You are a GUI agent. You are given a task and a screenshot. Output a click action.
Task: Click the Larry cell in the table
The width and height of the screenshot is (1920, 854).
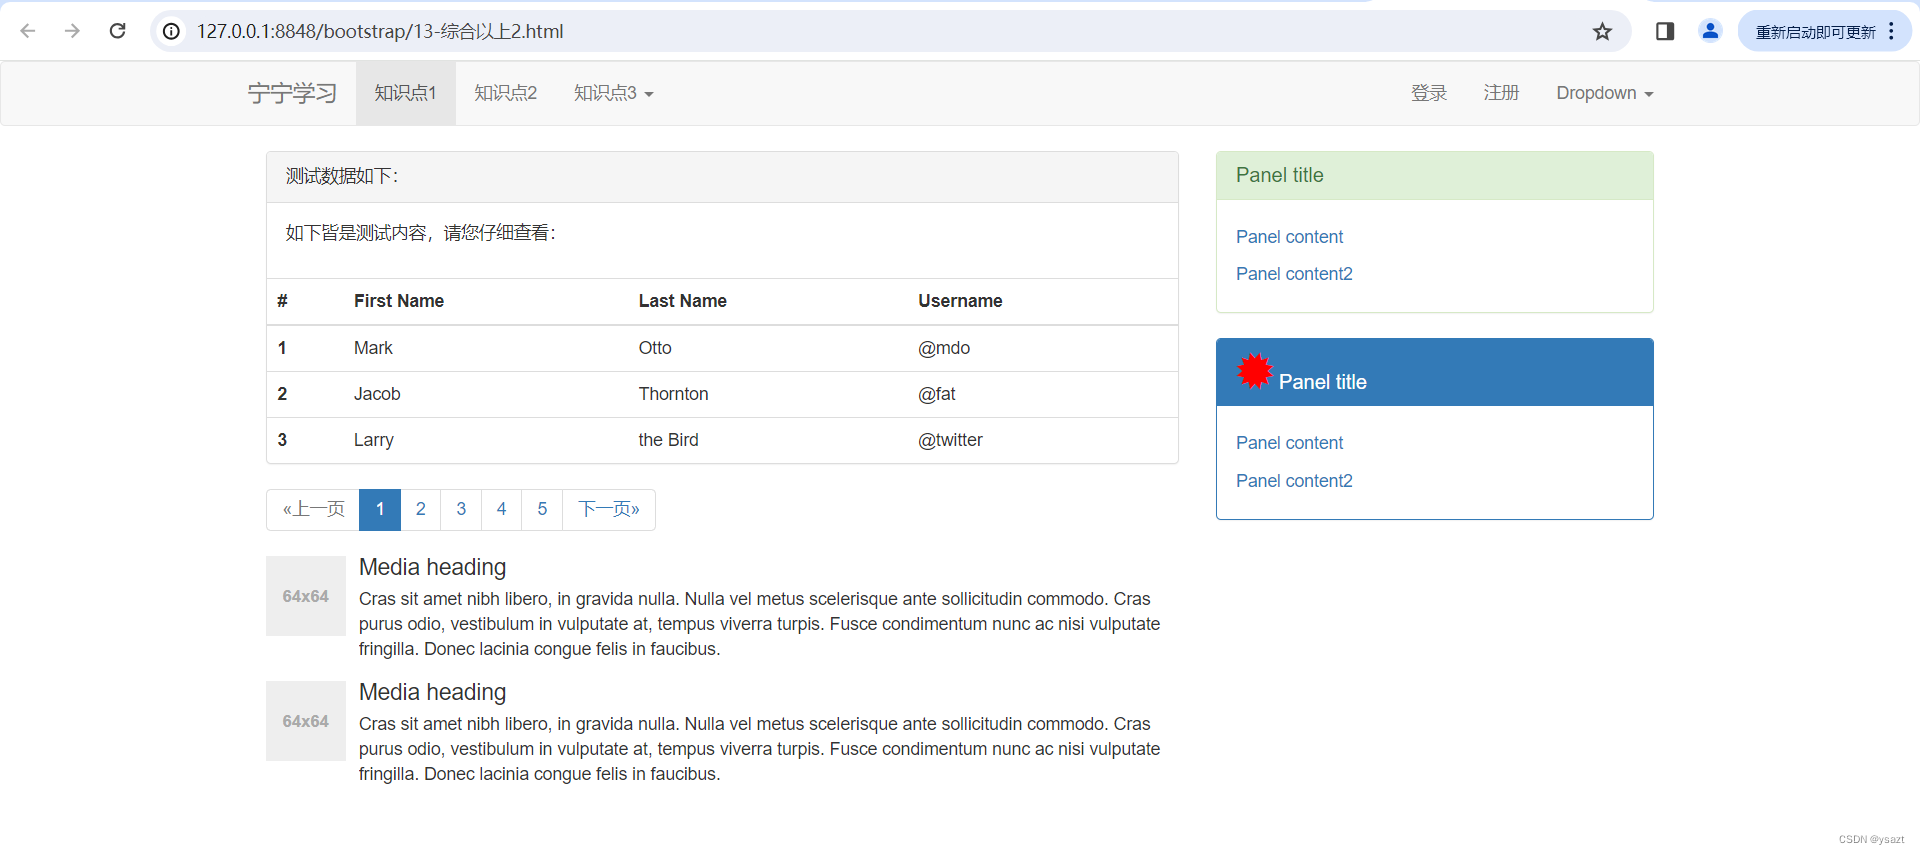point(374,440)
